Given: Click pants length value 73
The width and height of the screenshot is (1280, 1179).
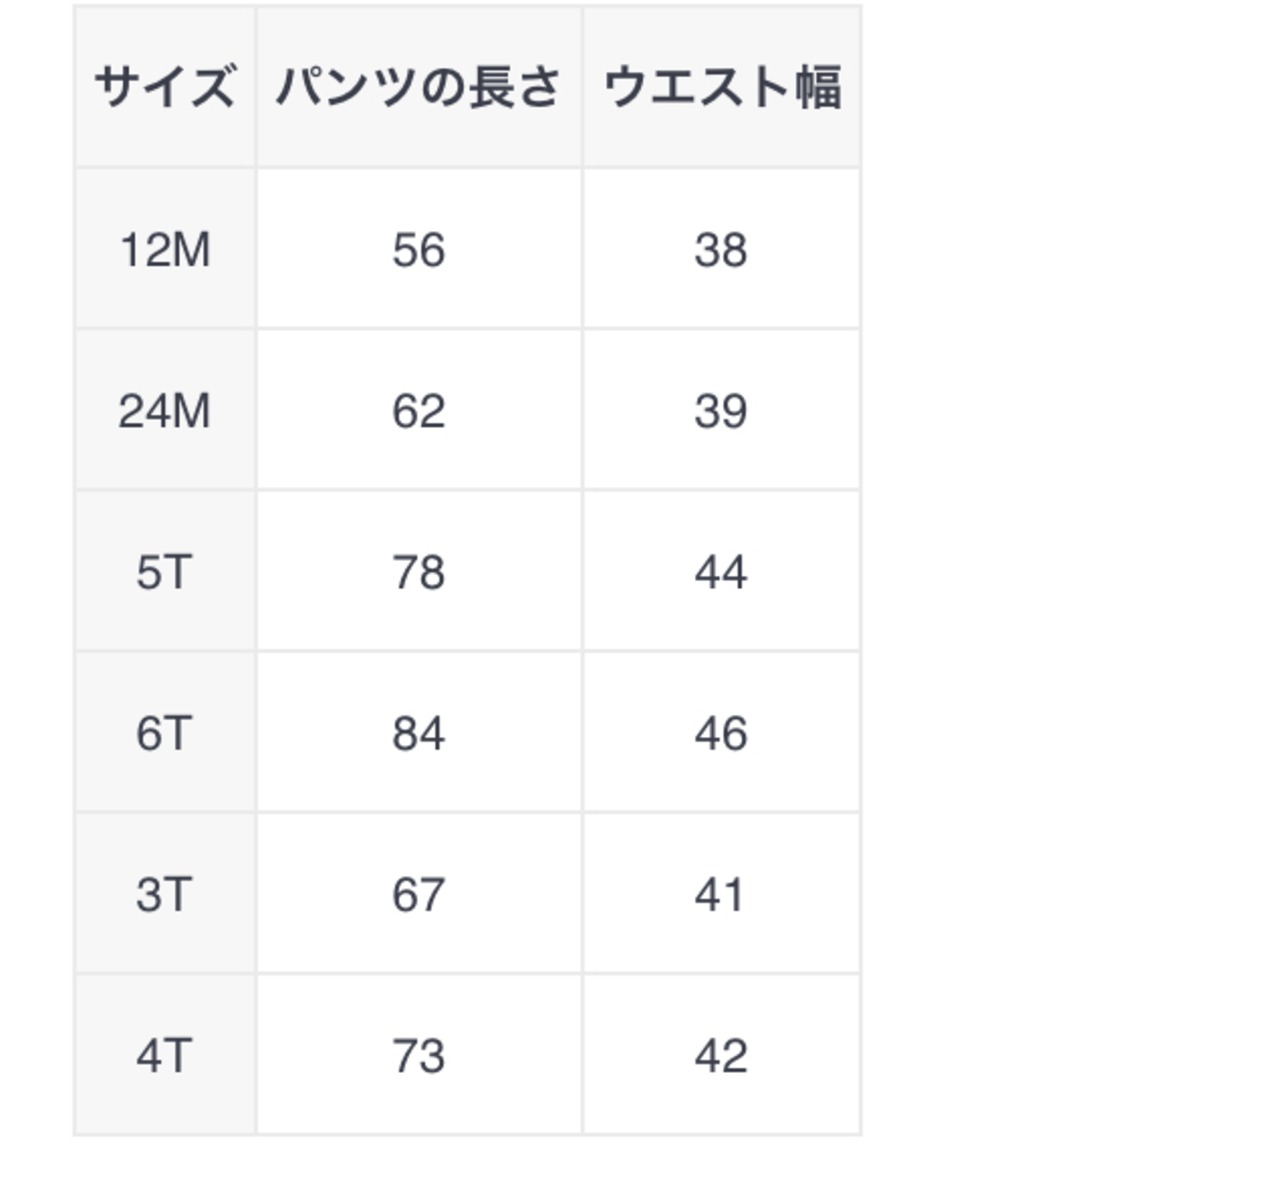Looking at the screenshot, I should (x=418, y=1055).
